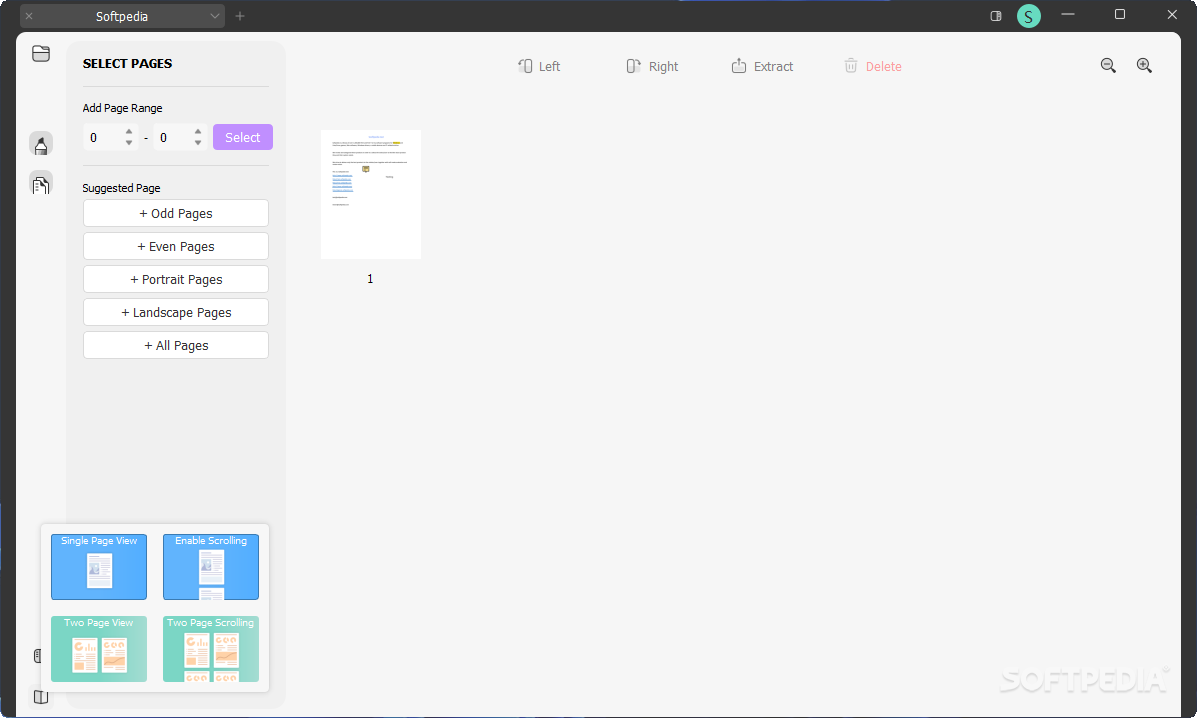Open the user account avatar S
The image size is (1197, 718).
pos(1029,16)
